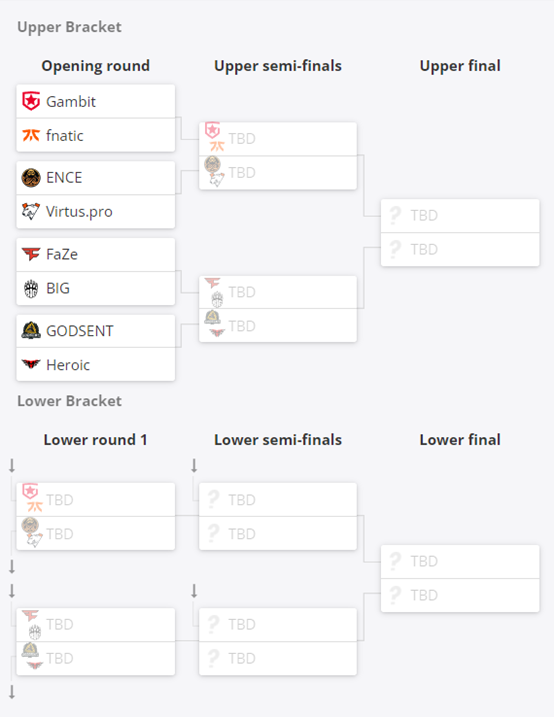Open the GODSENT team entry

click(x=96, y=331)
